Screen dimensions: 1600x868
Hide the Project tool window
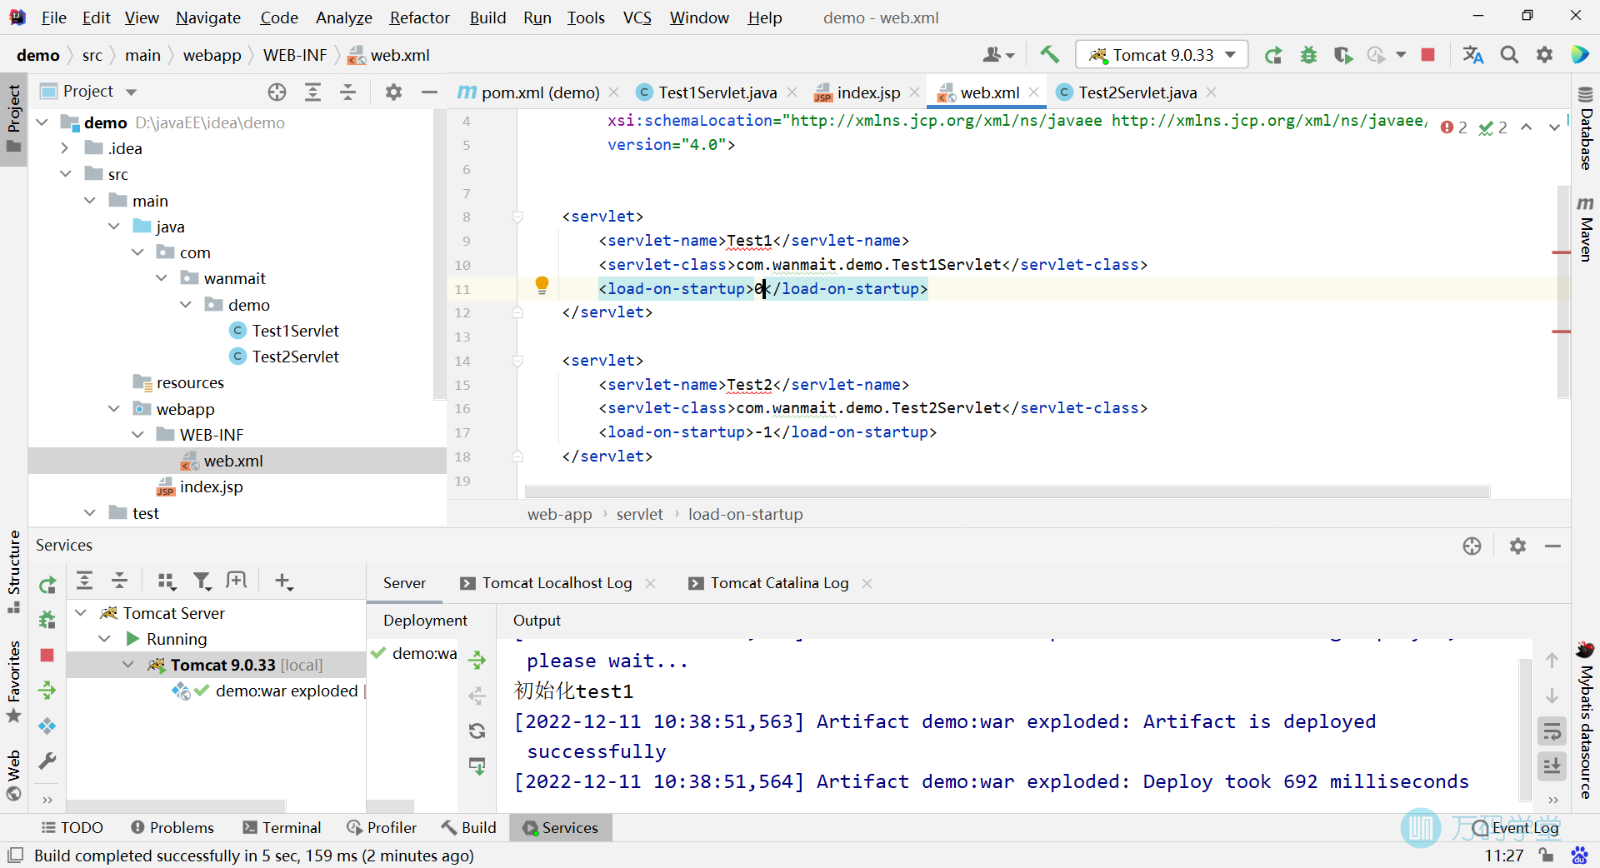430,92
